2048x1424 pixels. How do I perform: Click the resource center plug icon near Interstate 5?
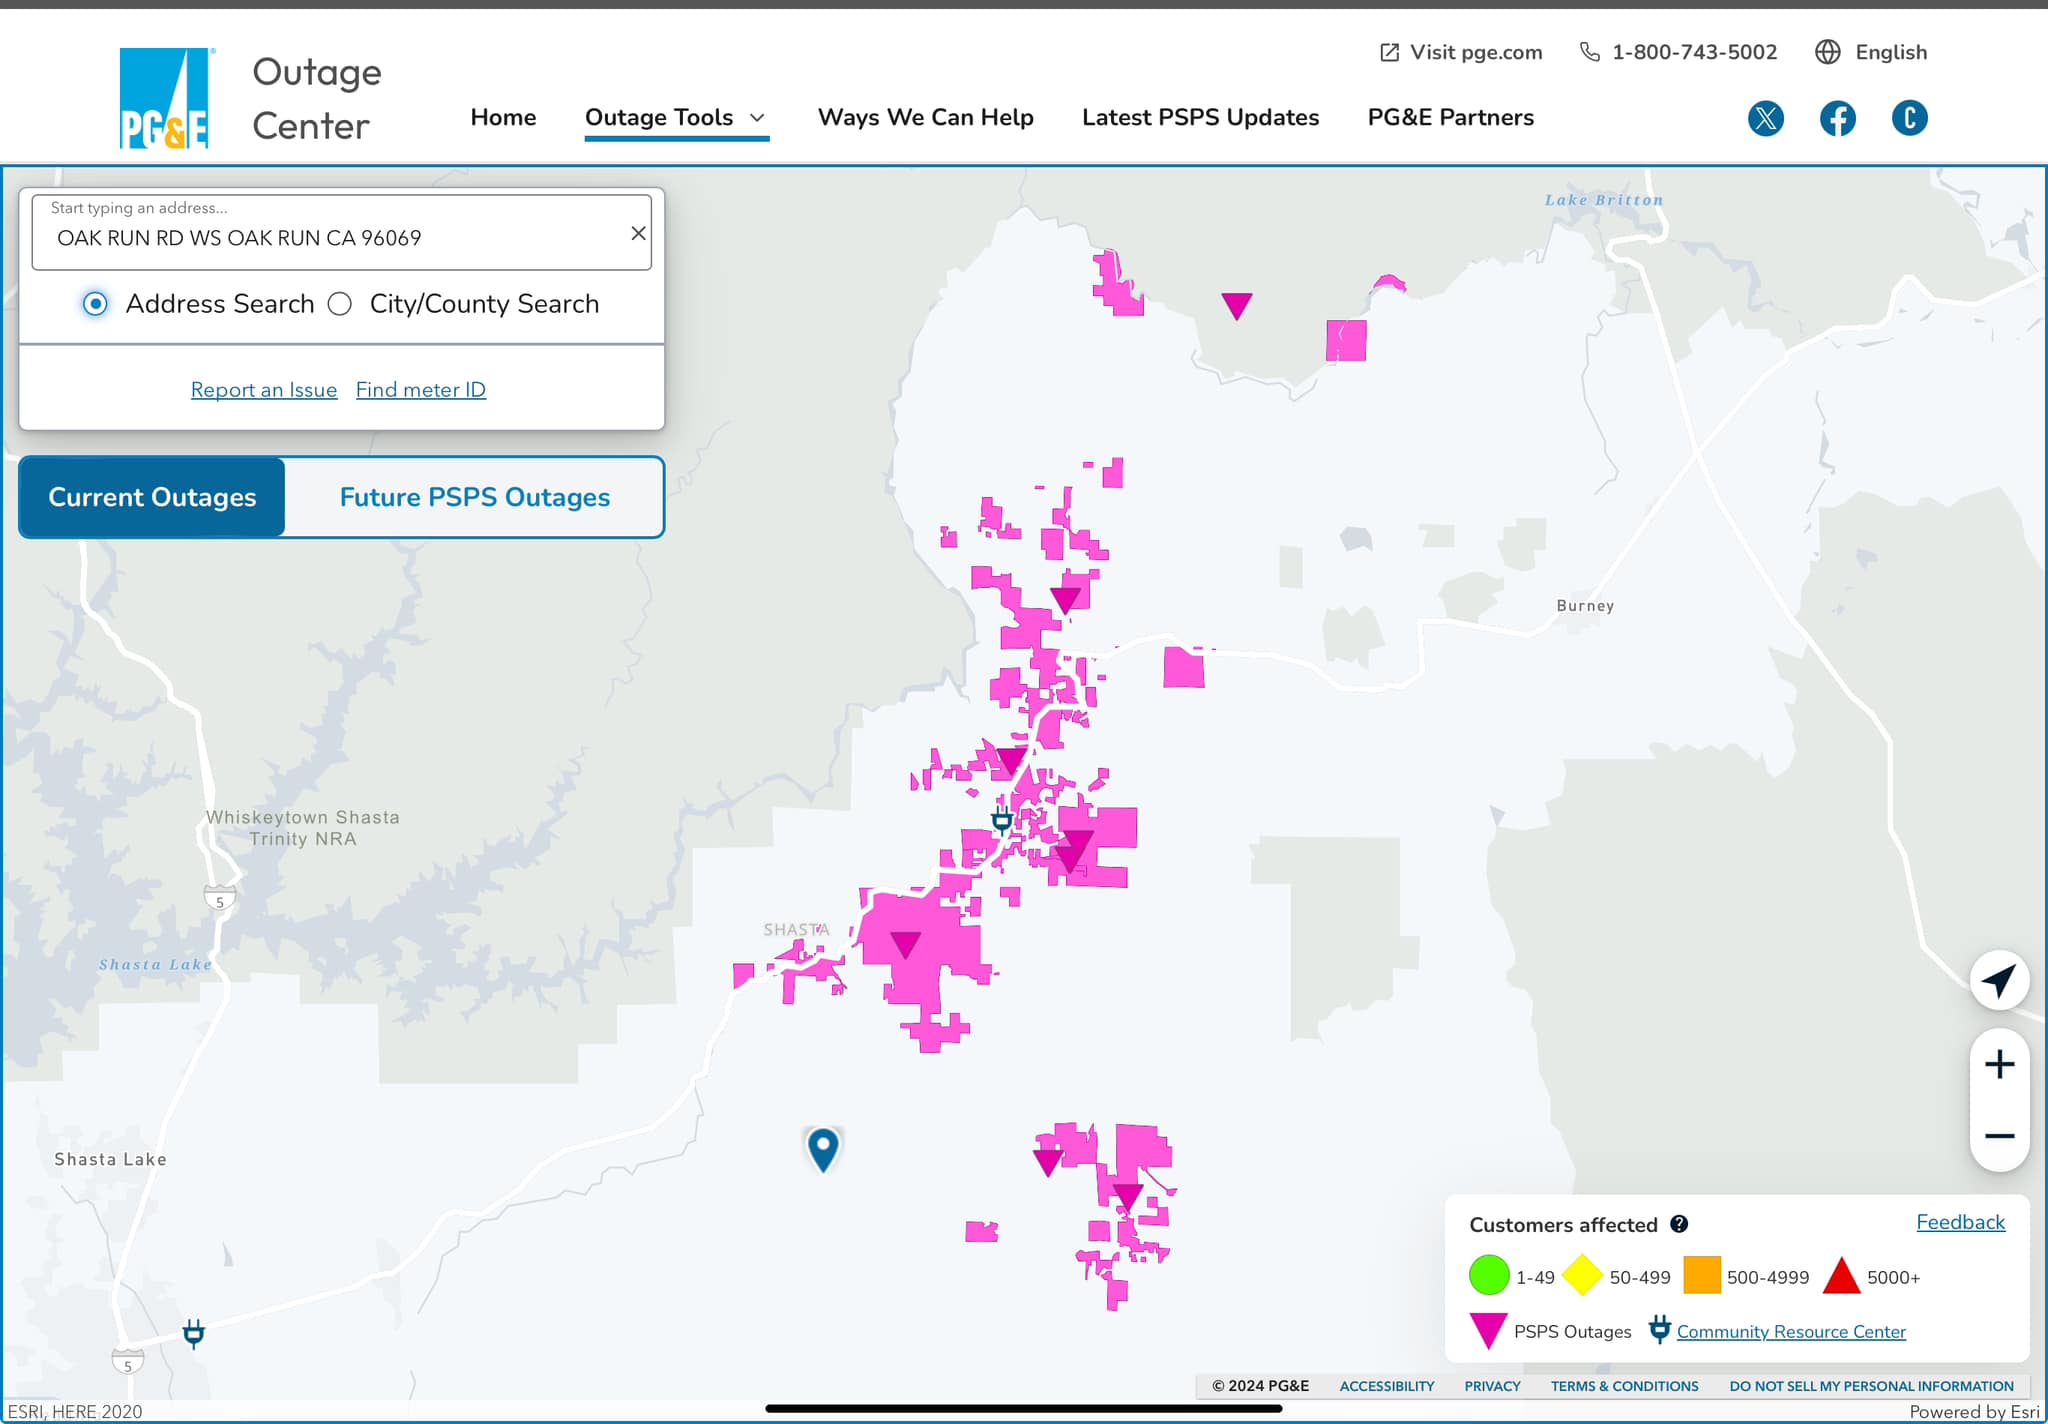point(194,1333)
